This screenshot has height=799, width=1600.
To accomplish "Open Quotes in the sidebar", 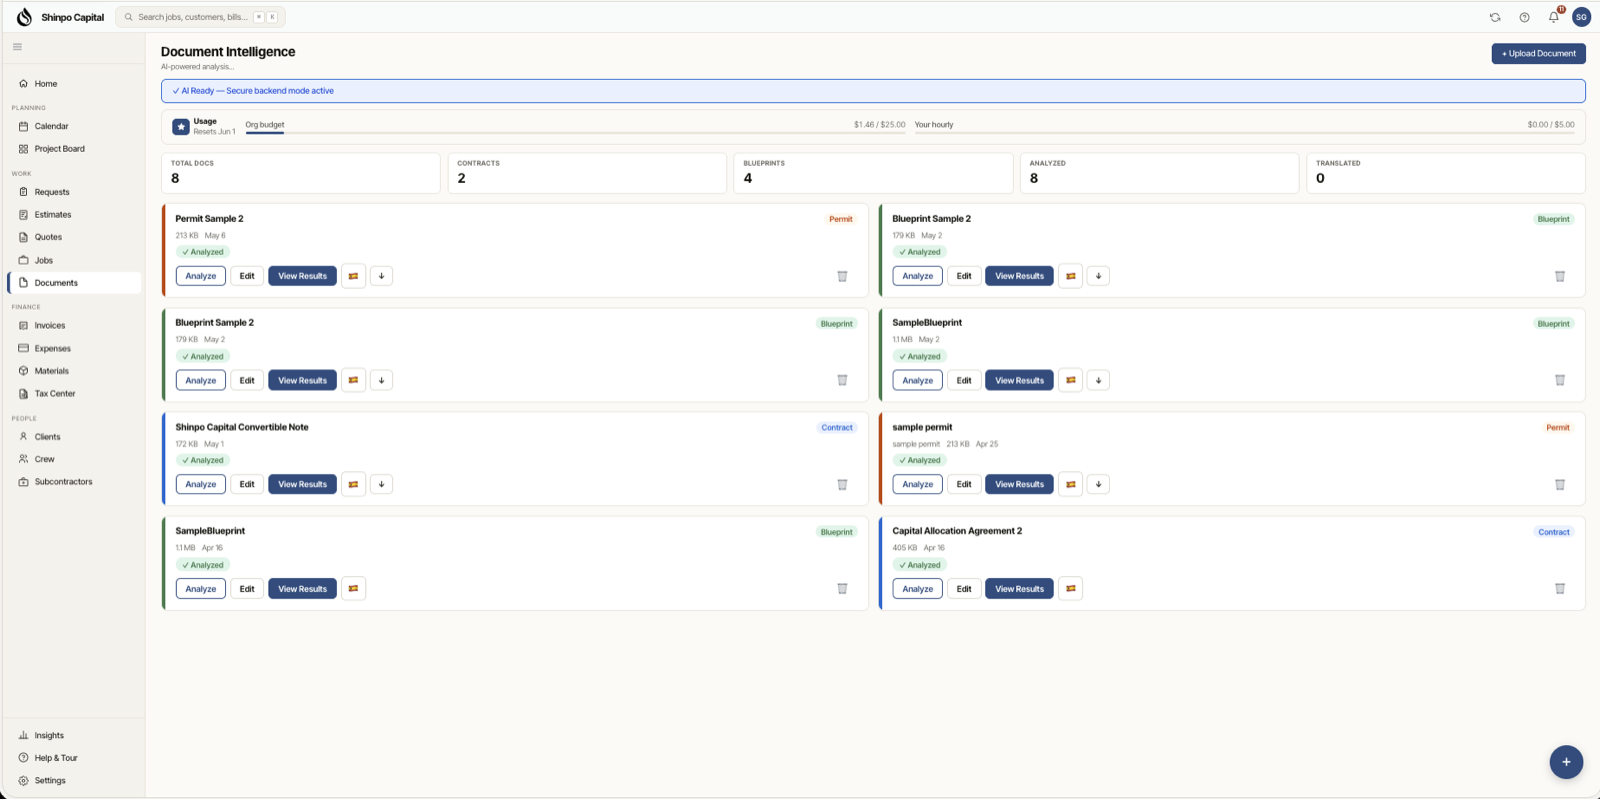I will 73,237.
